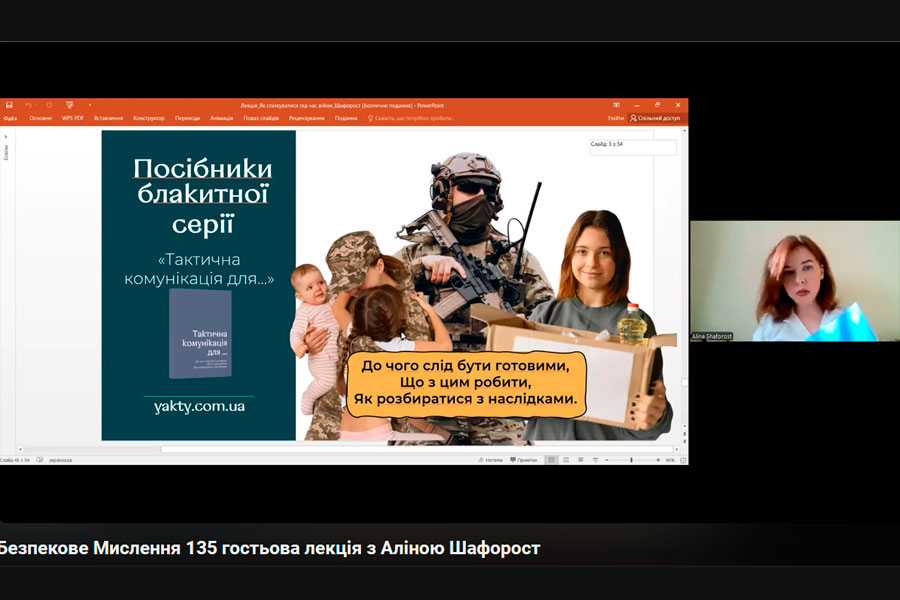Open the Конструктор ribbon tab
The image size is (900, 600).
(x=149, y=118)
